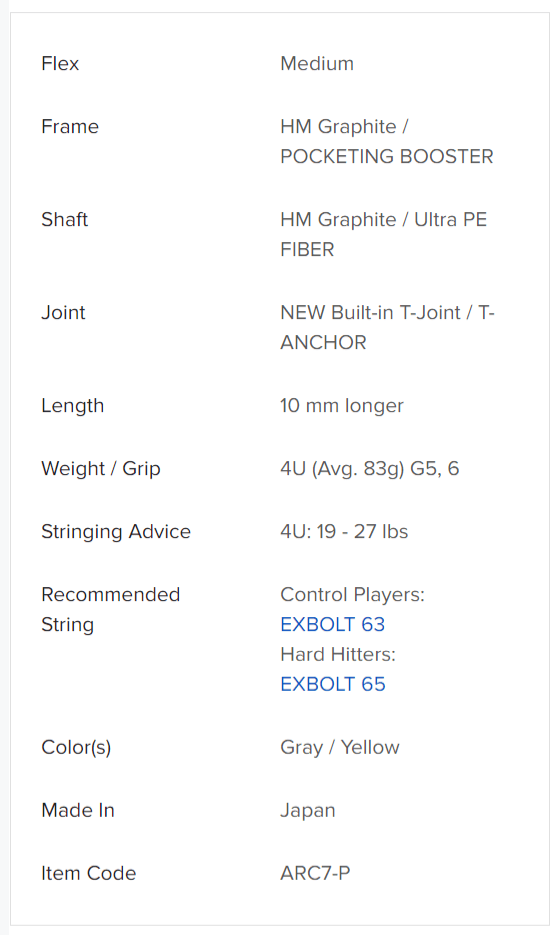Click the POCKETING BOOSTER frame text
Screen dimensions: 558x935
(387, 156)
